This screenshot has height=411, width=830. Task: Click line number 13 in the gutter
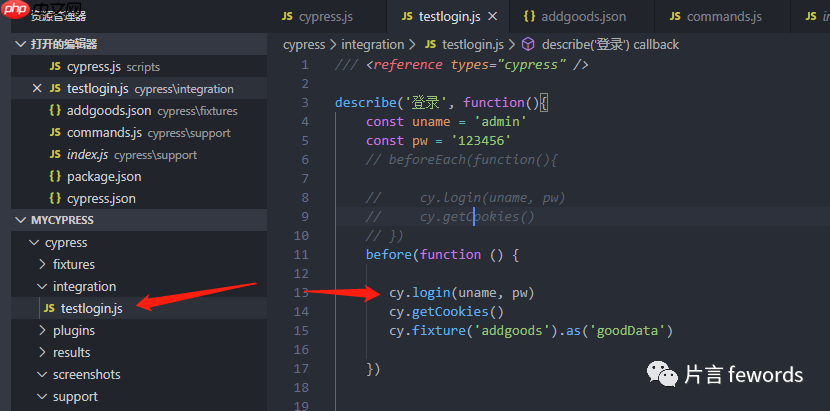(x=302, y=293)
